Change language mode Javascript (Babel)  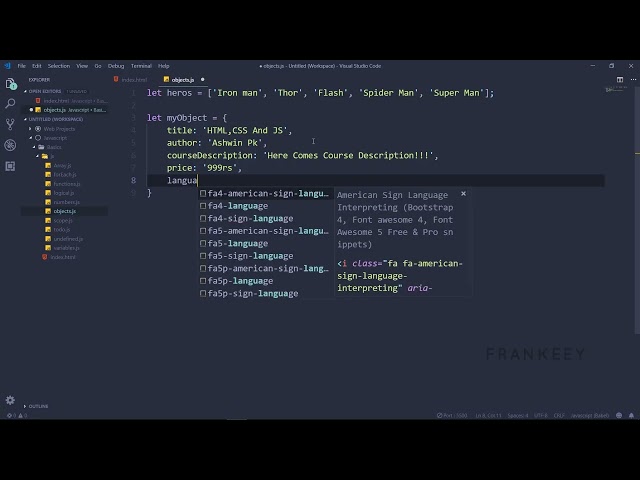tap(590, 416)
